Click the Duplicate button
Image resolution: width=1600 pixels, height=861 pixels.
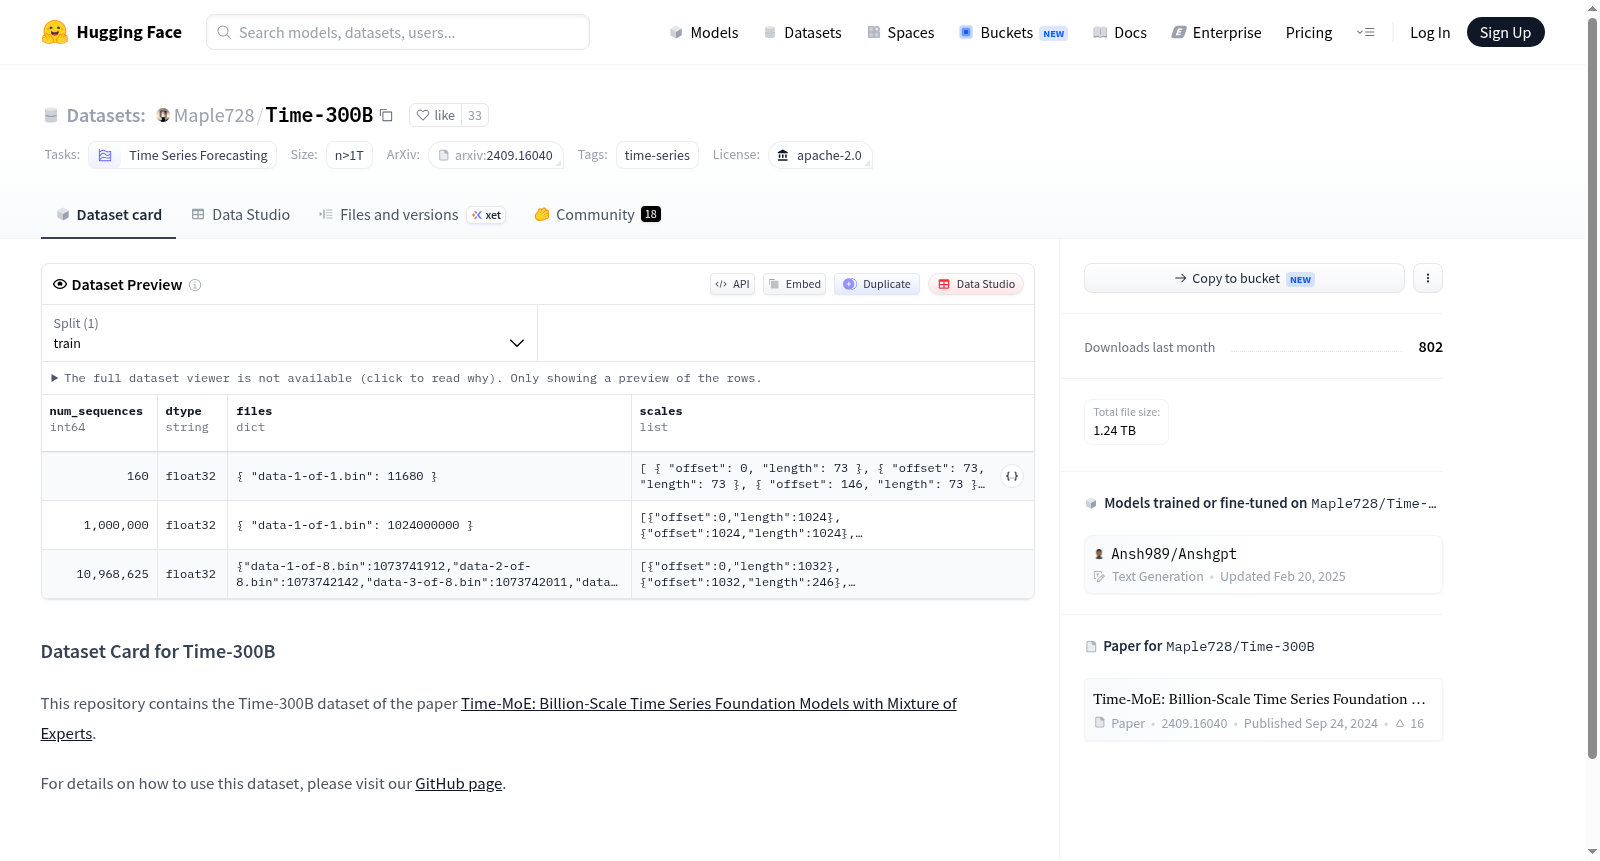pyautogui.click(x=877, y=284)
